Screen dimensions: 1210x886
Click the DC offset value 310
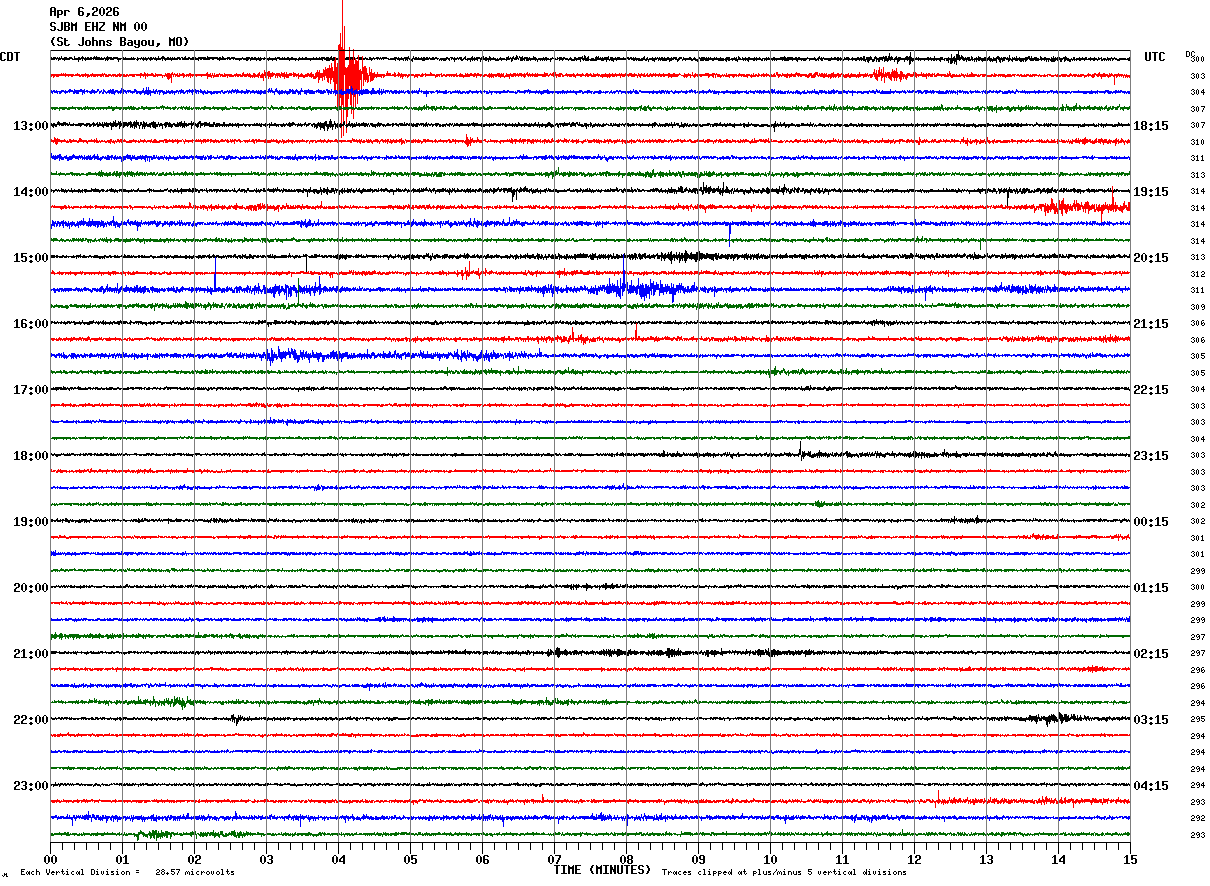[1197, 143]
